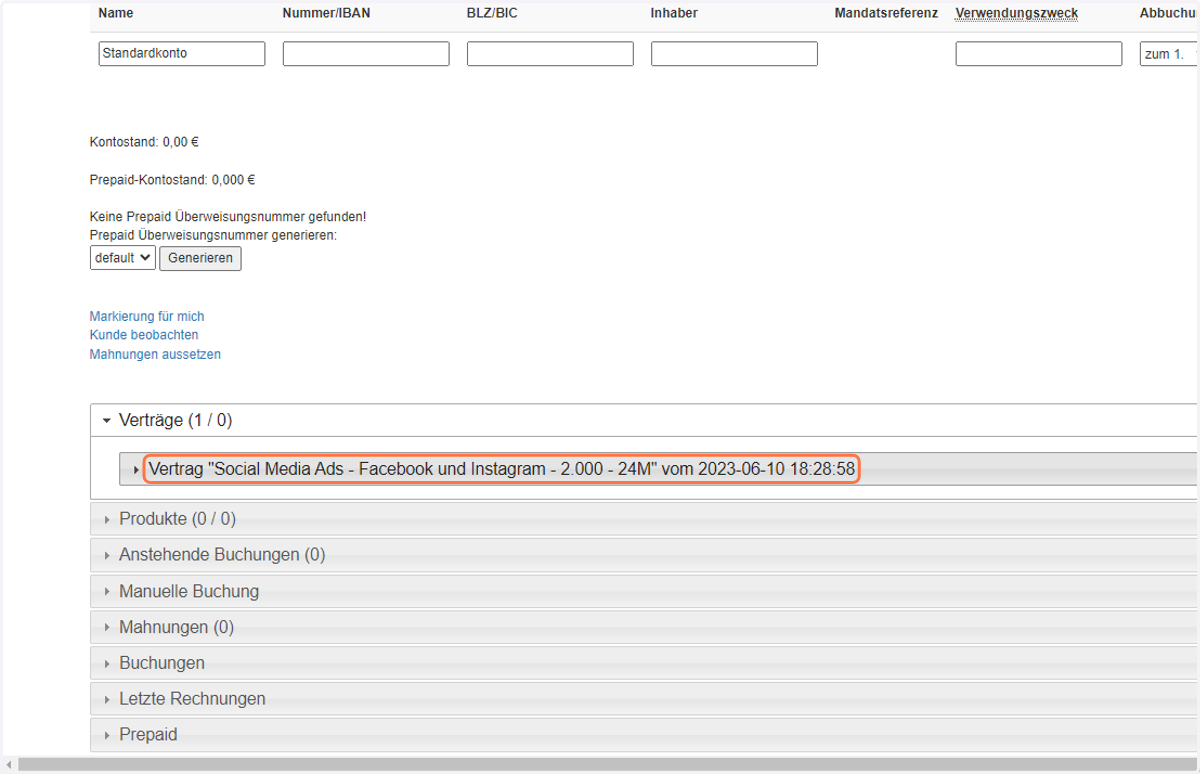Click the Verwendungszweck column header
Screen dimensions: 1200x774
(1017, 13)
